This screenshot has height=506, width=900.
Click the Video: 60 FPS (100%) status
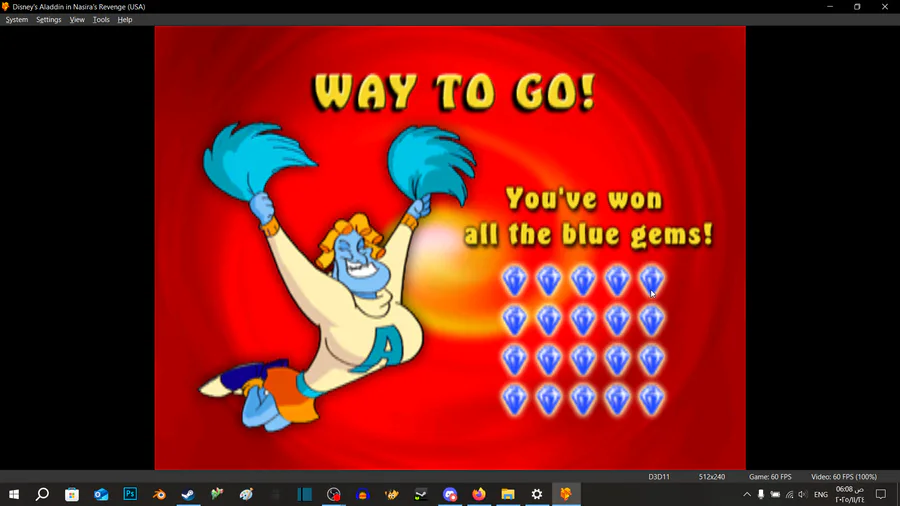844,477
